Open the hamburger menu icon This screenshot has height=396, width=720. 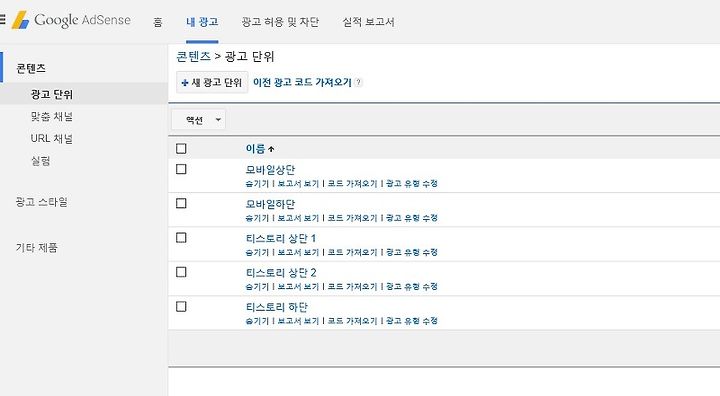tap(2, 20)
